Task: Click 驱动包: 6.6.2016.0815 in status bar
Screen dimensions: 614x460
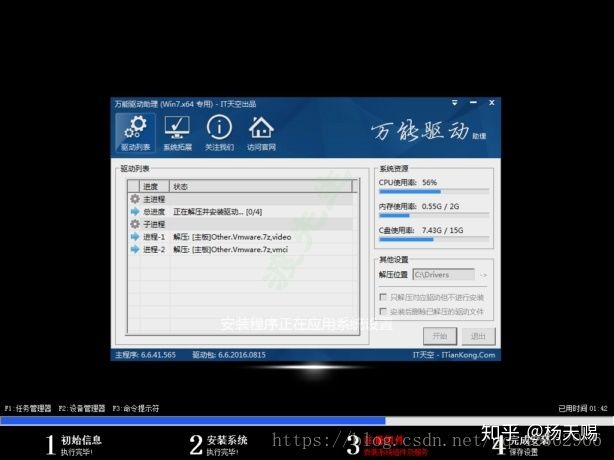Action: (229, 355)
